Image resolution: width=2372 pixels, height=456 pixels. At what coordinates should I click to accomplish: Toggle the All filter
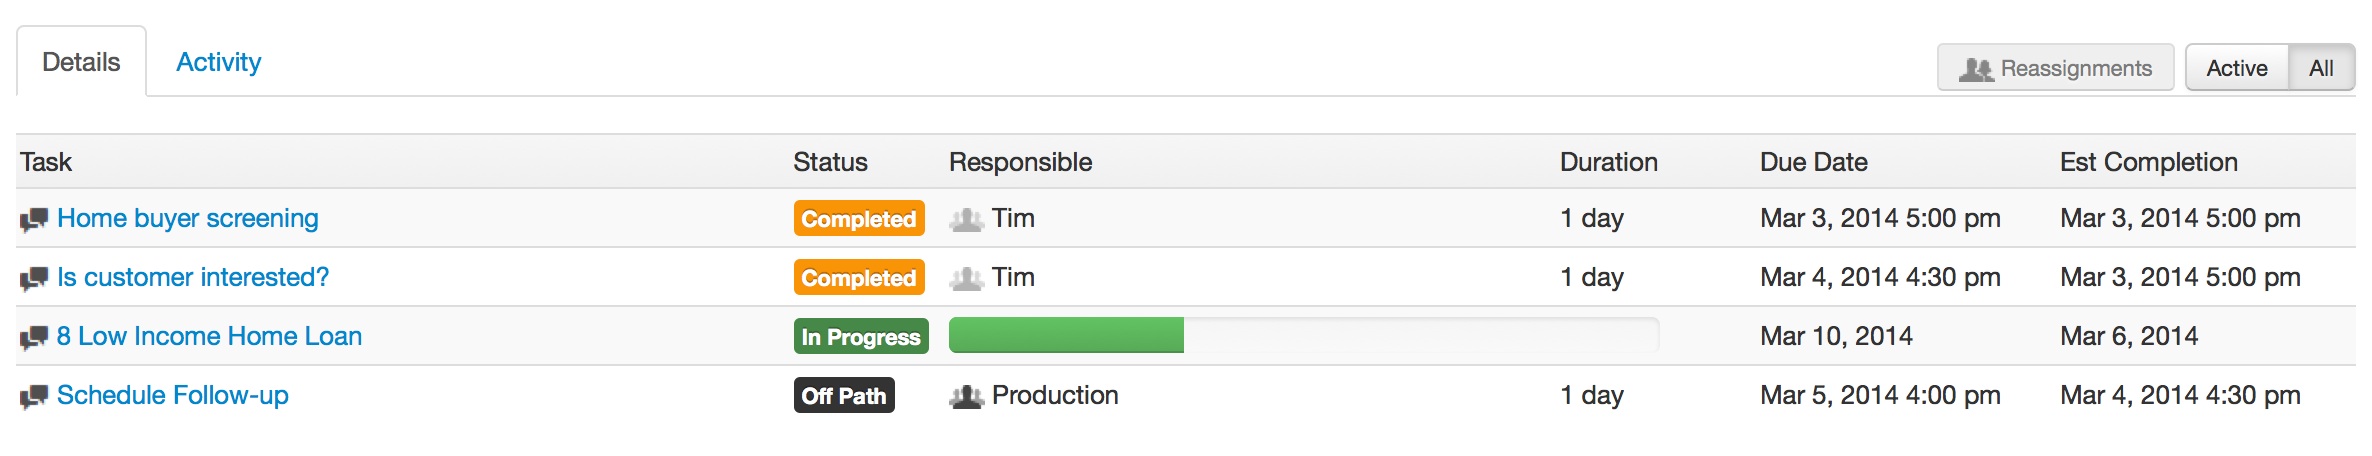(x=2321, y=68)
